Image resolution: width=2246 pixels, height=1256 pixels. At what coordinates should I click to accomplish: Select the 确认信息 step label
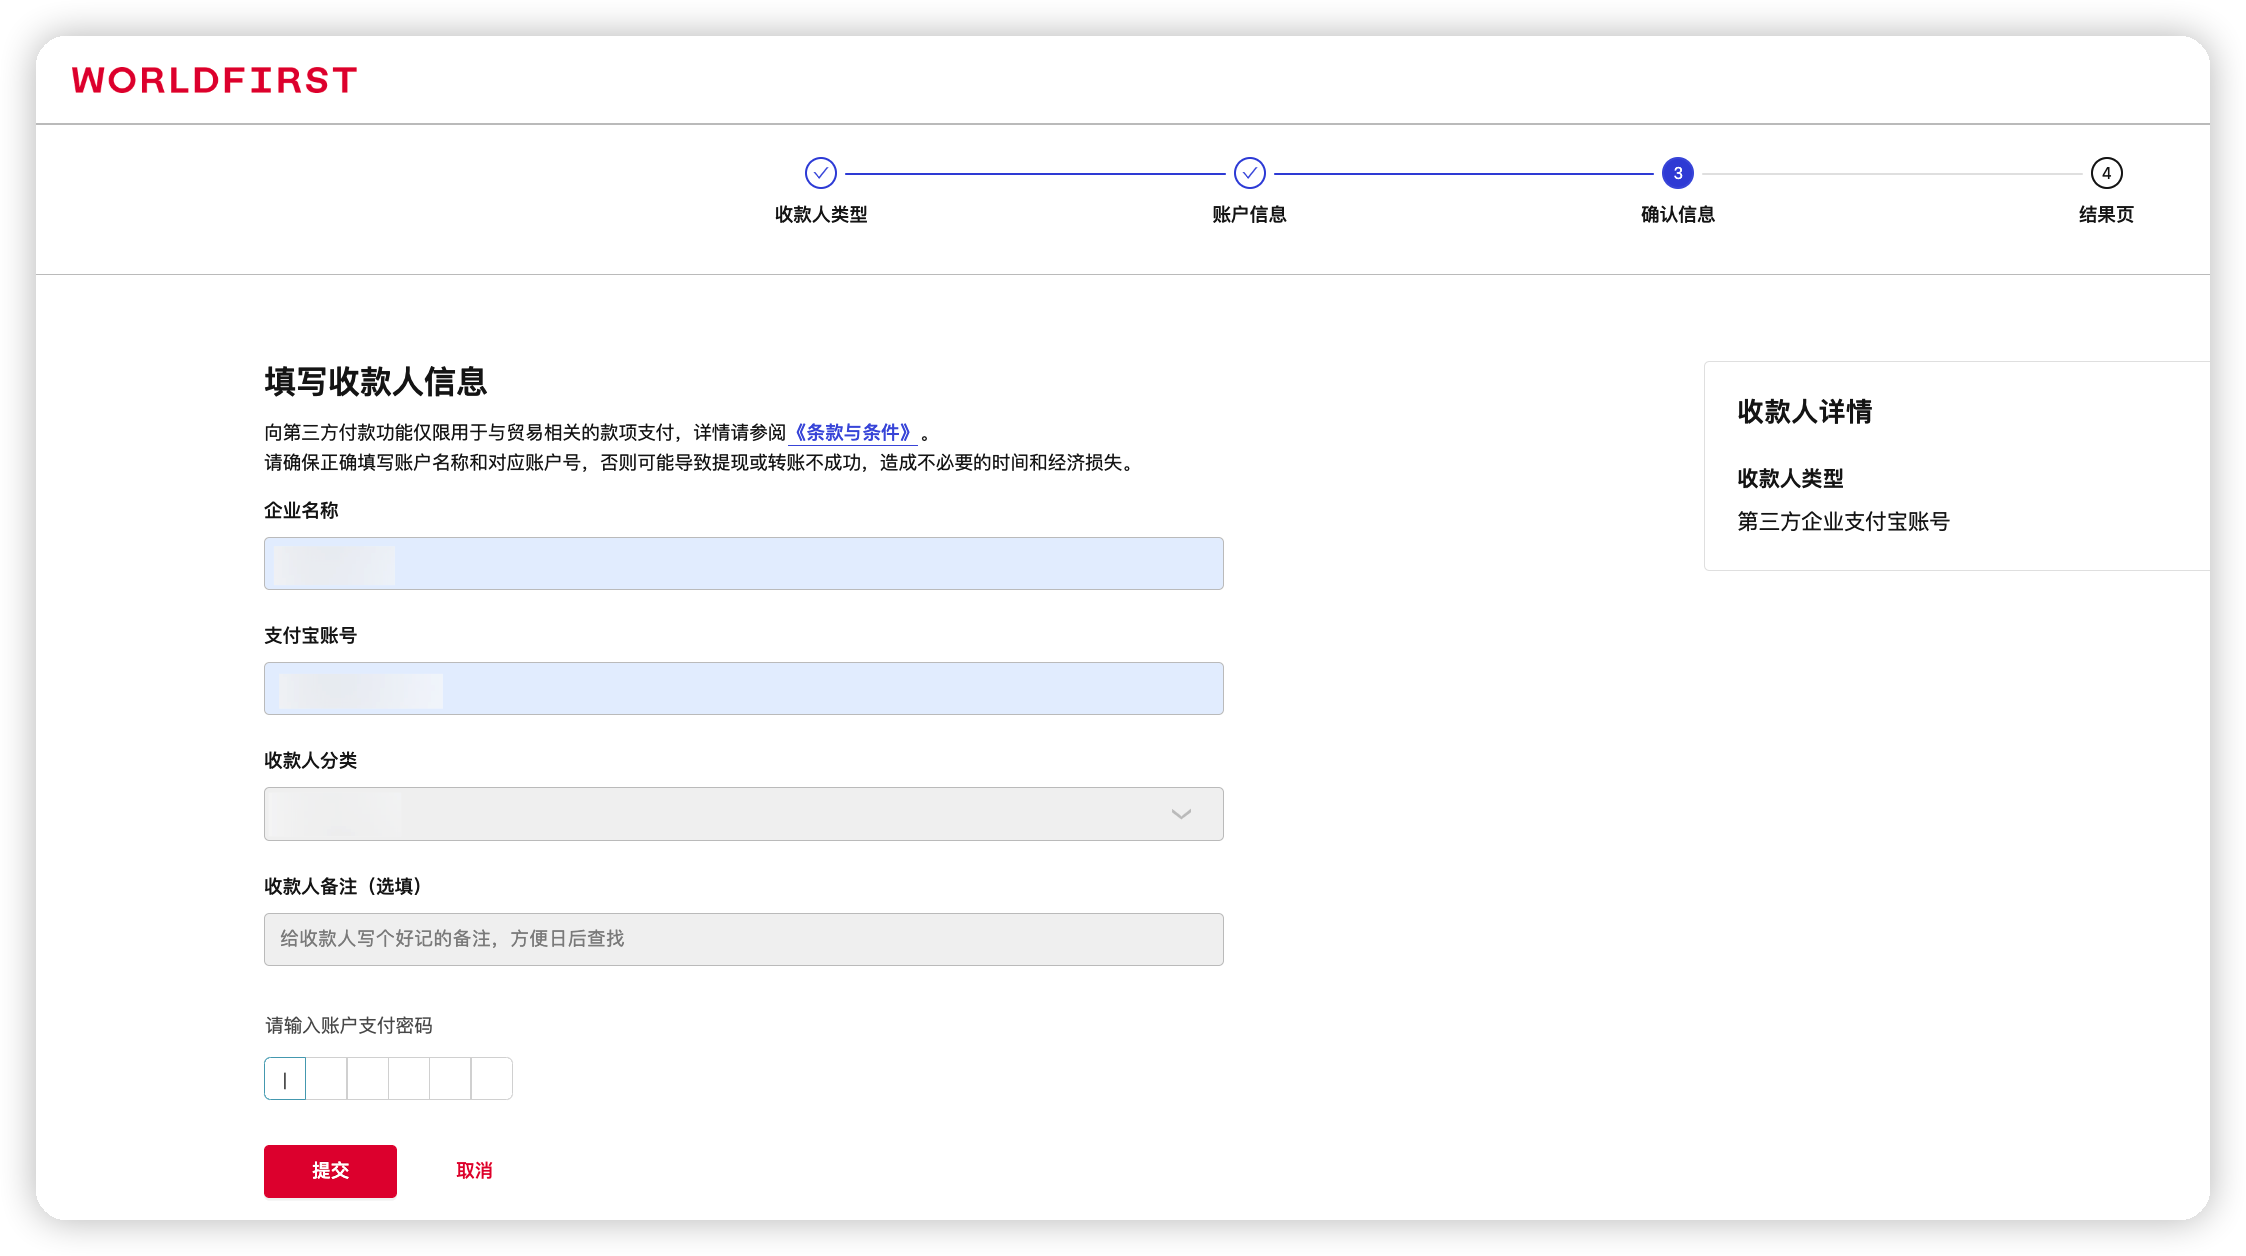pyautogui.click(x=1677, y=214)
